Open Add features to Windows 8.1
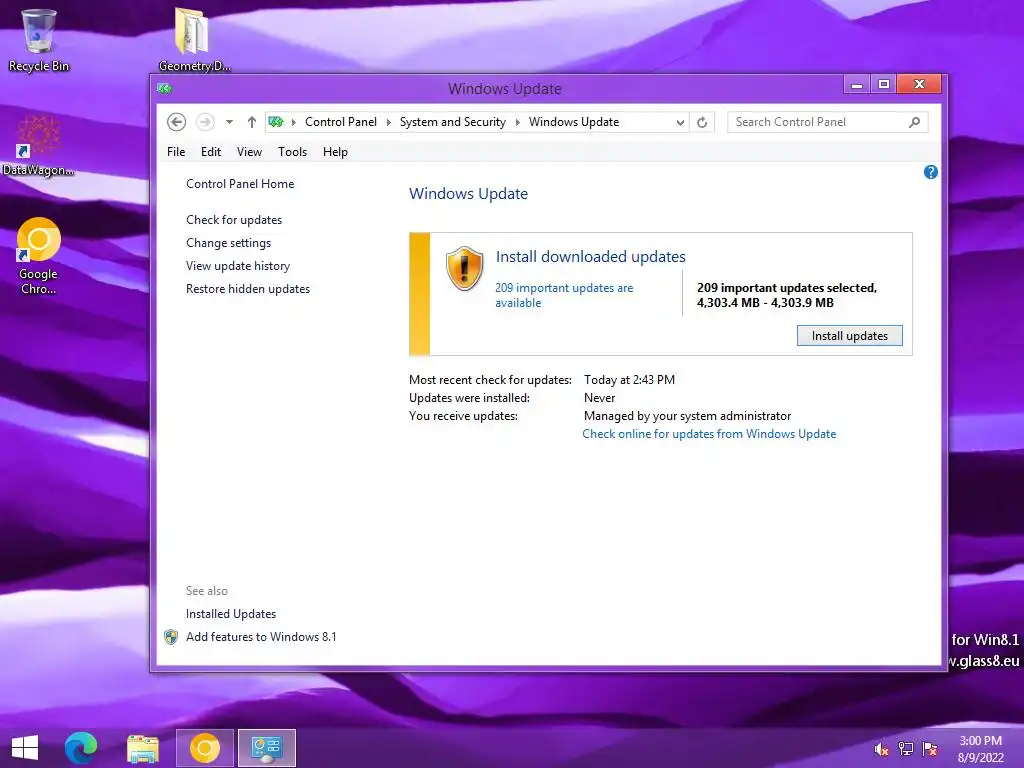Screen dimensions: 1024x768 [261, 637]
